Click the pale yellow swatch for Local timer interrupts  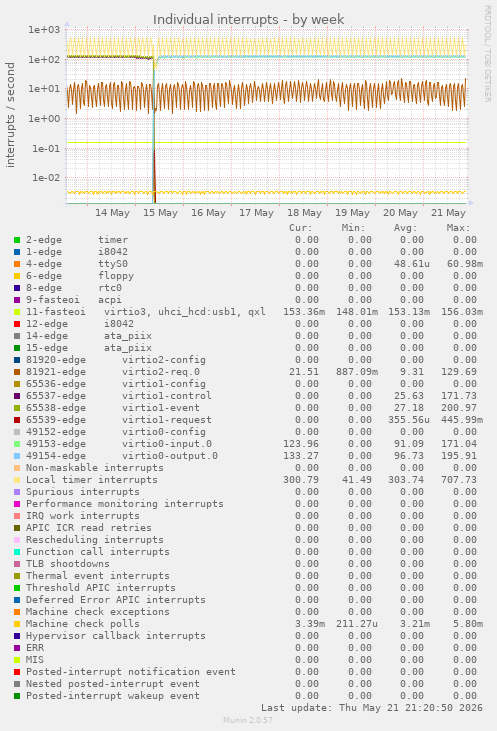[17, 480]
